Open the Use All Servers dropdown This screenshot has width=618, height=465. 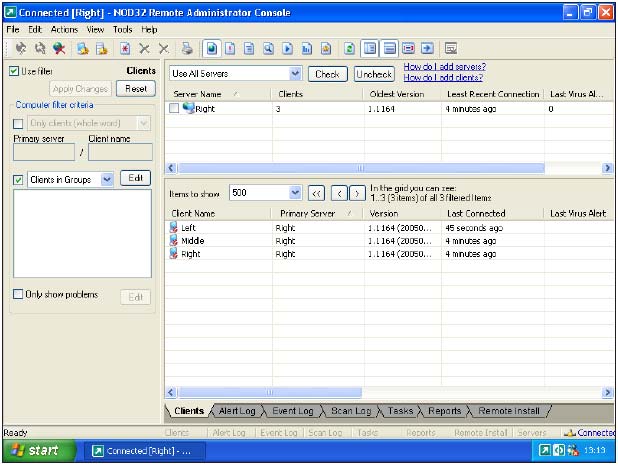pos(295,74)
